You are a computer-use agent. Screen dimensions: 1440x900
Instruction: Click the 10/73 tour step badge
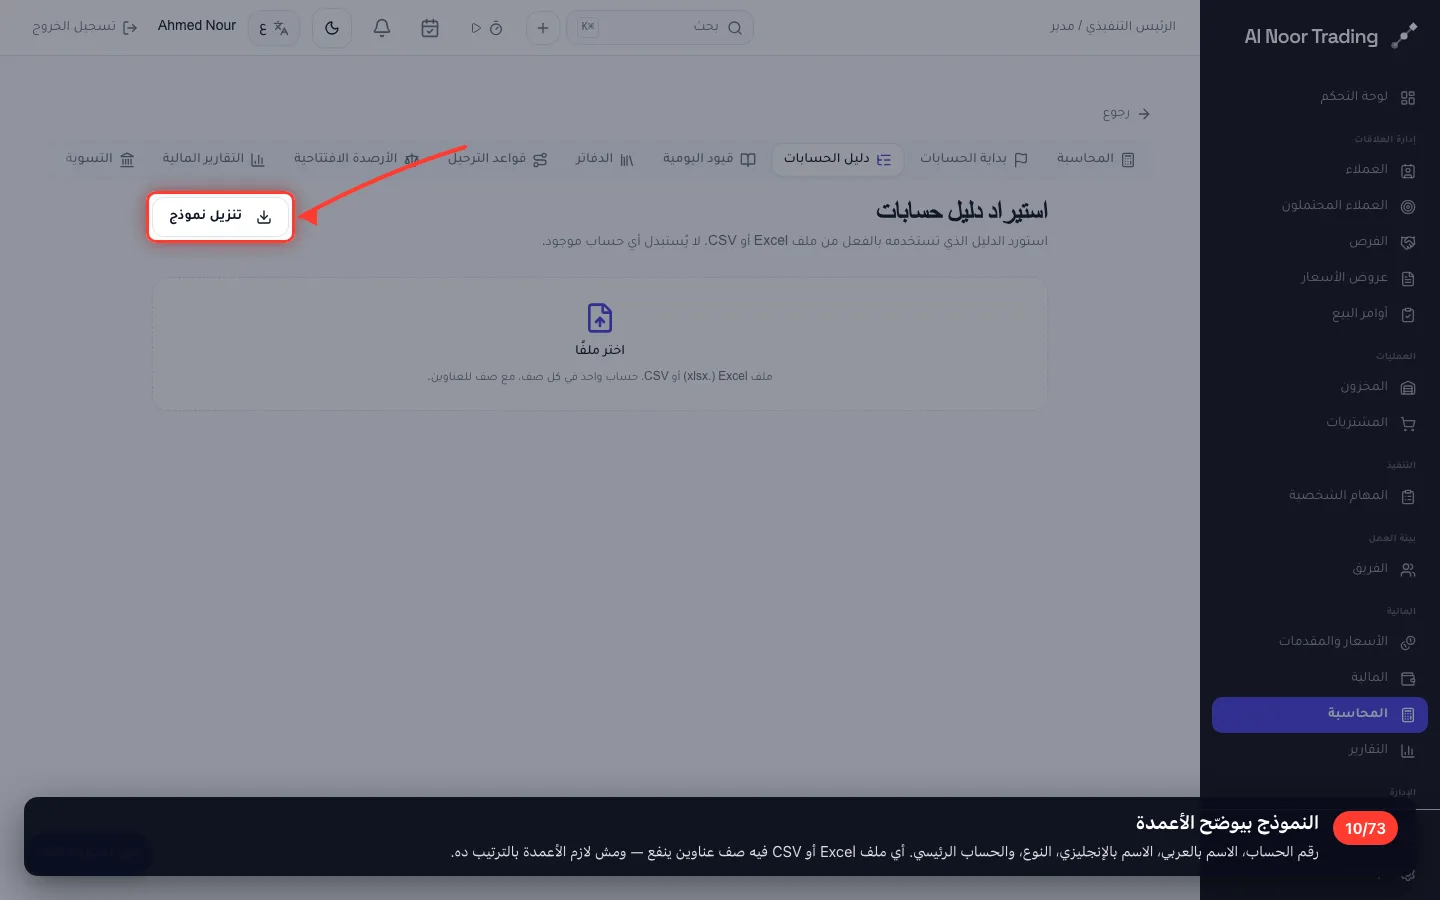pos(1365,829)
